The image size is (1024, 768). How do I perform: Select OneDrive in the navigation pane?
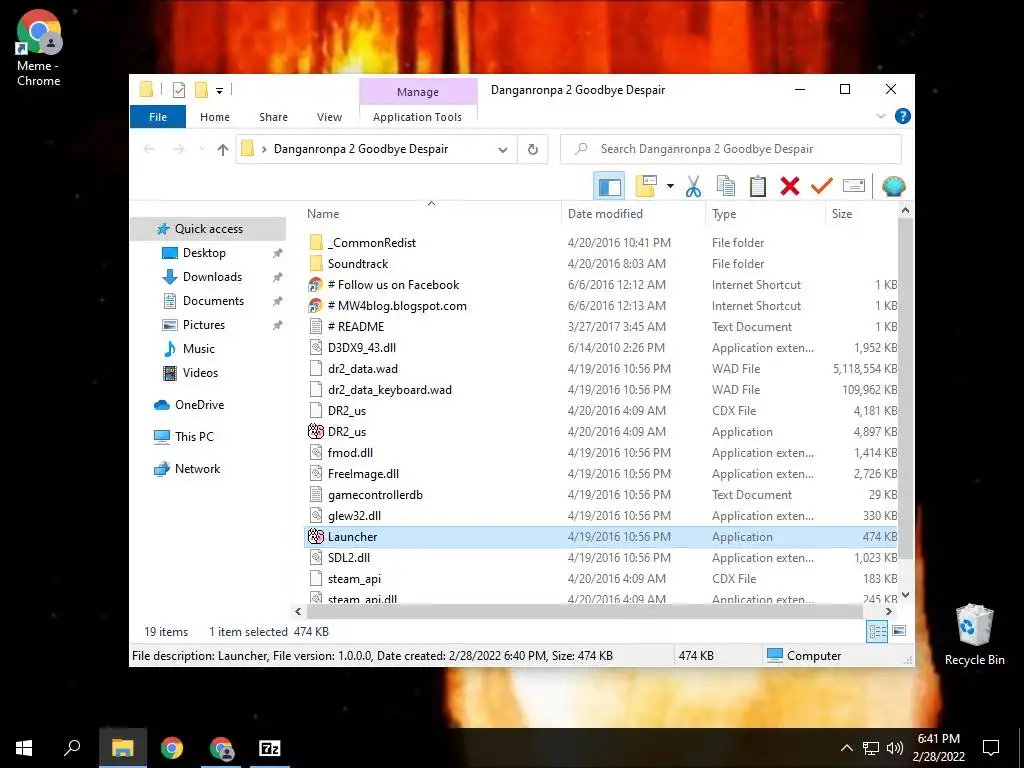[199, 405]
